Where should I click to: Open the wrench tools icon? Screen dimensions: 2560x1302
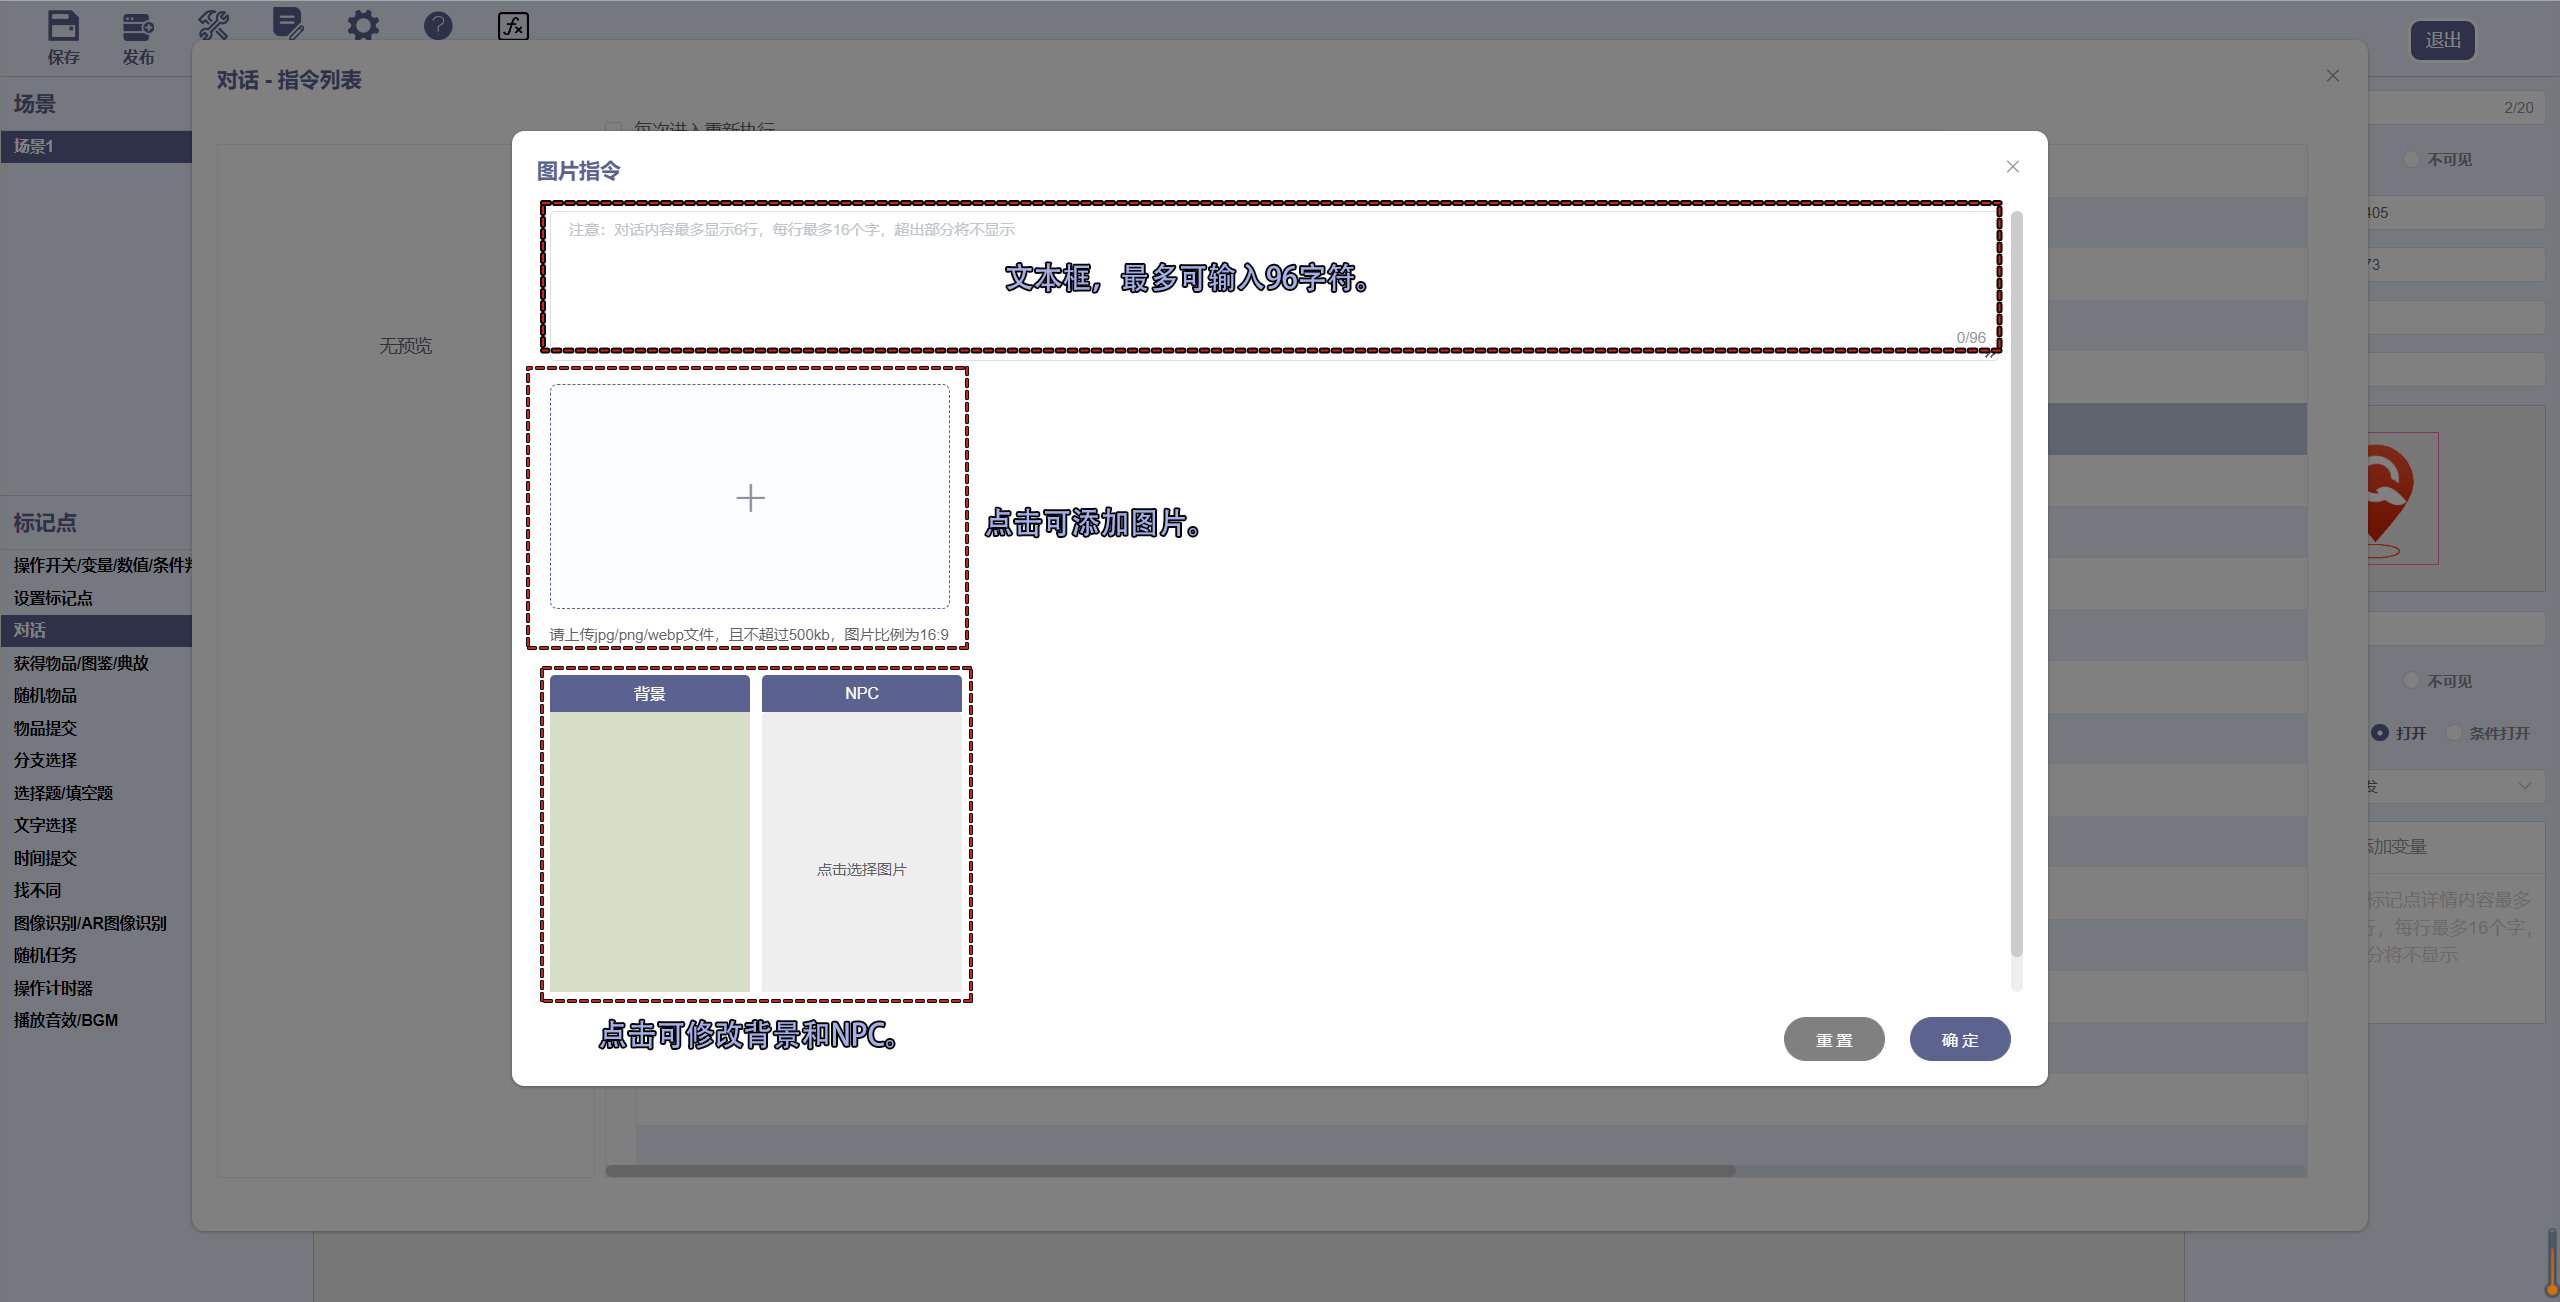[x=213, y=25]
